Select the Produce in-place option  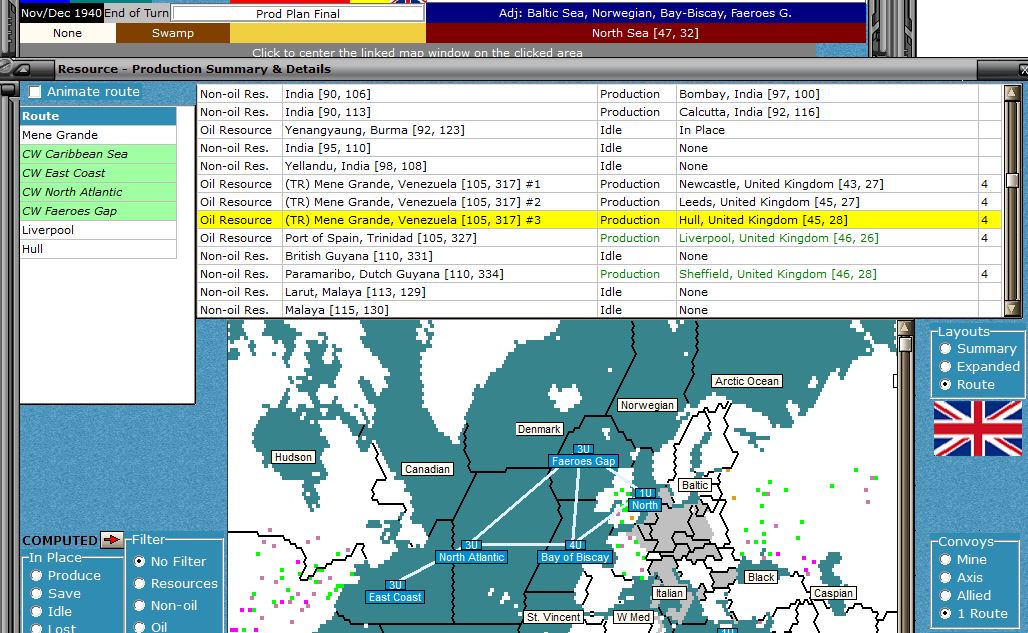(x=37, y=575)
